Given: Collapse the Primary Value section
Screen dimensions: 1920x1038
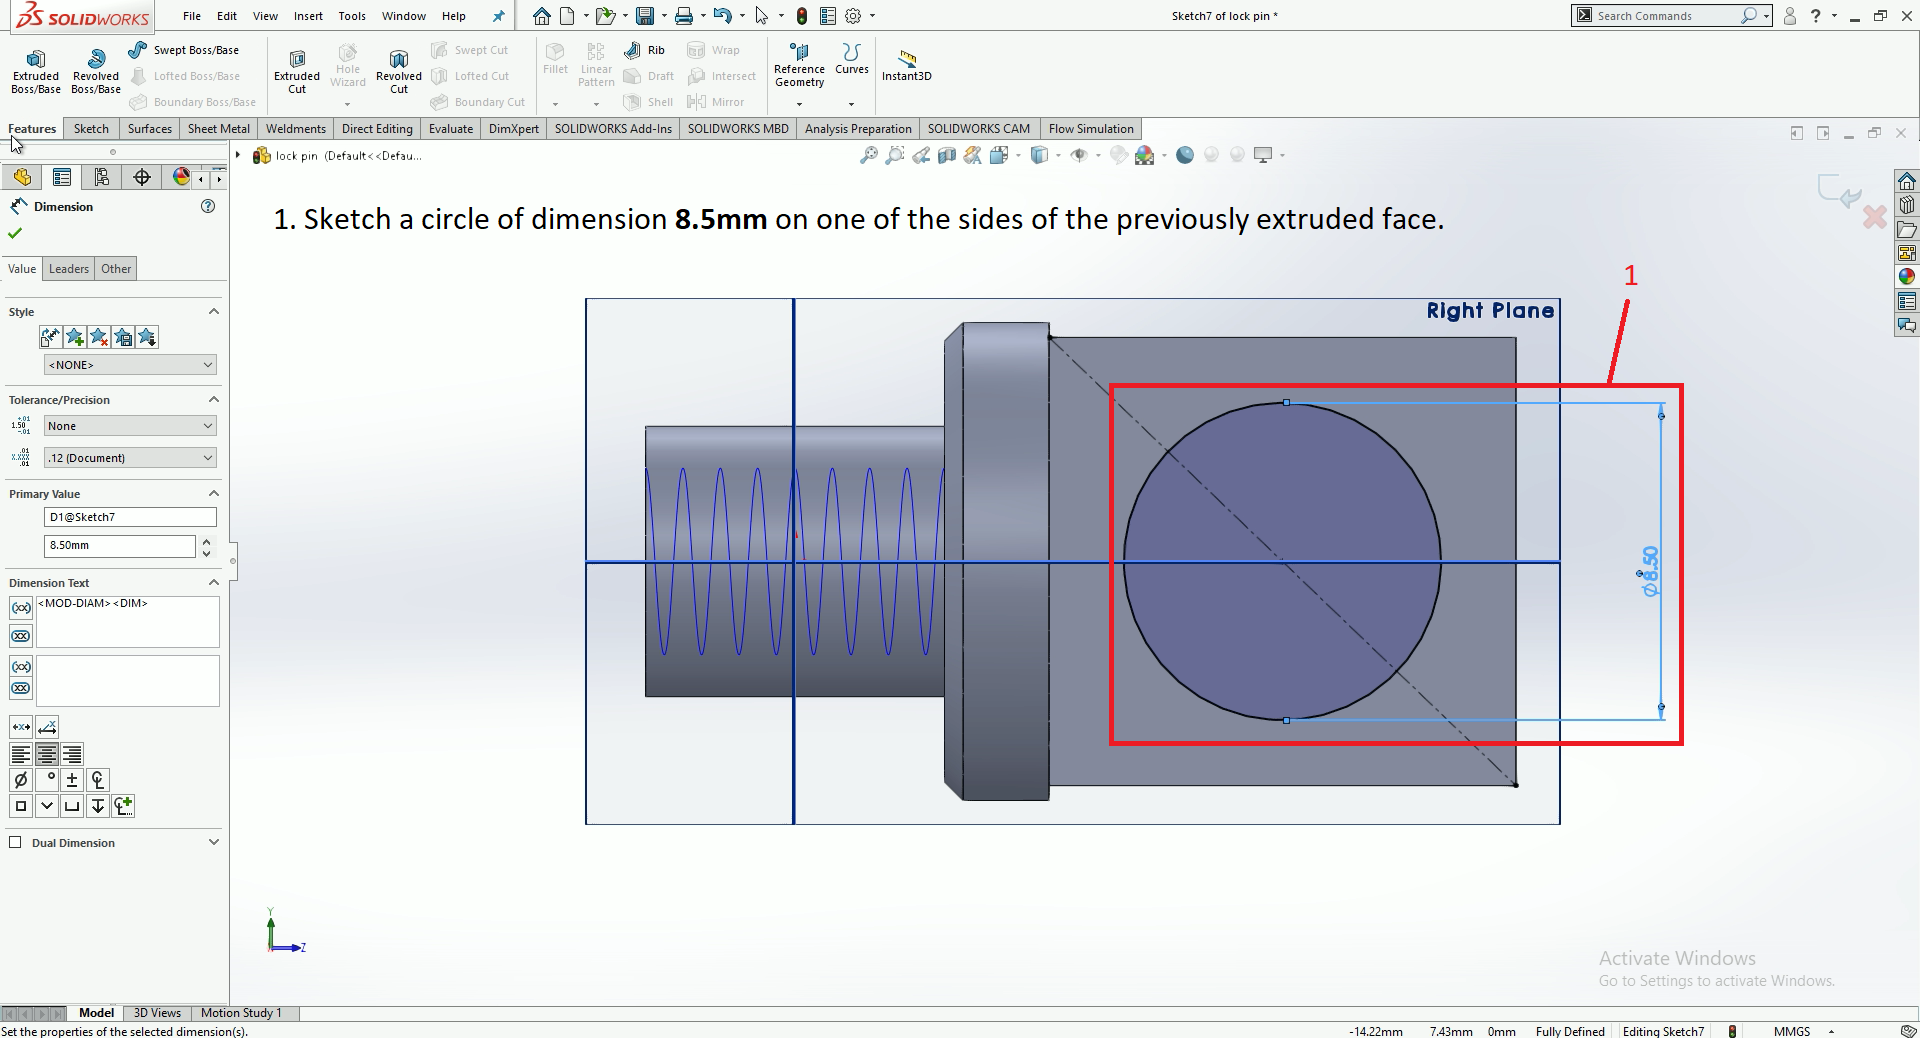Looking at the screenshot, I should tap(213, 494).
